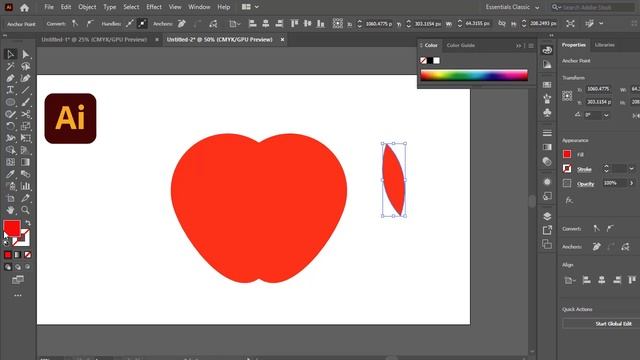Image resolution: width=640 pixels, height=360 pixels.
Task: Click the Home icon in top bar
Action: [x=24, y=7]
